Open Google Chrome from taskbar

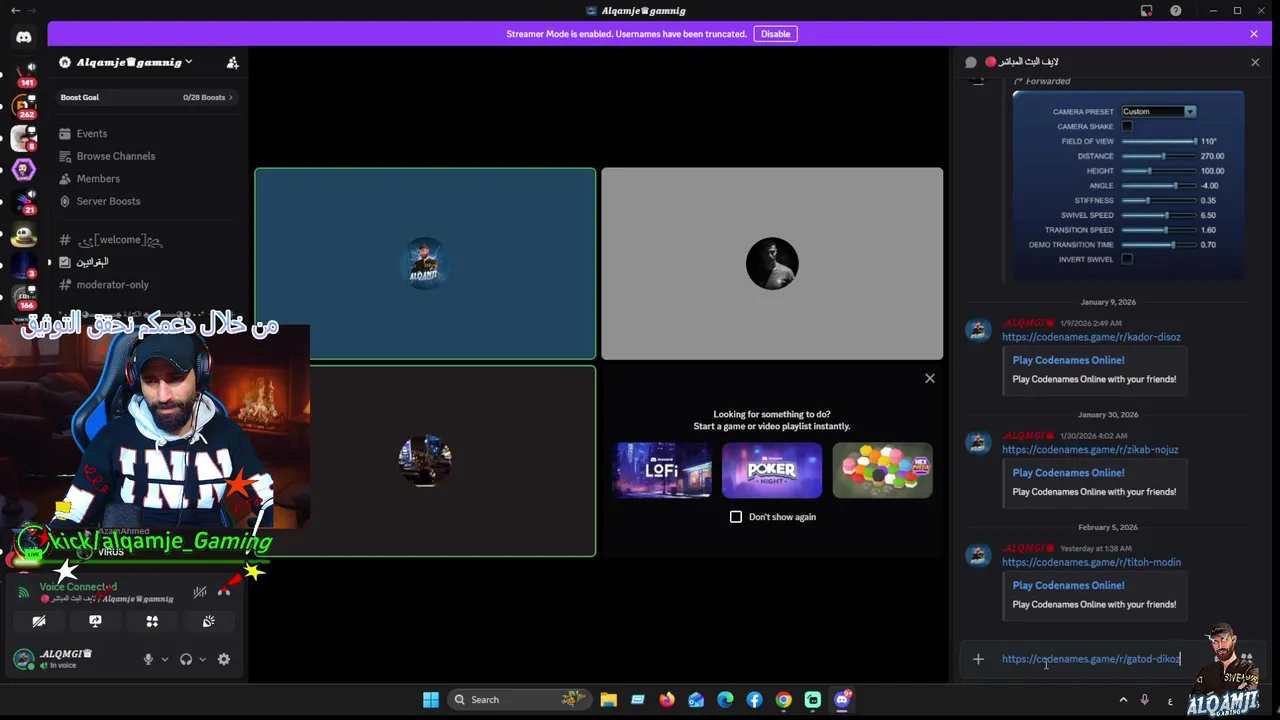pyautogui.click(x=784, y=700)
